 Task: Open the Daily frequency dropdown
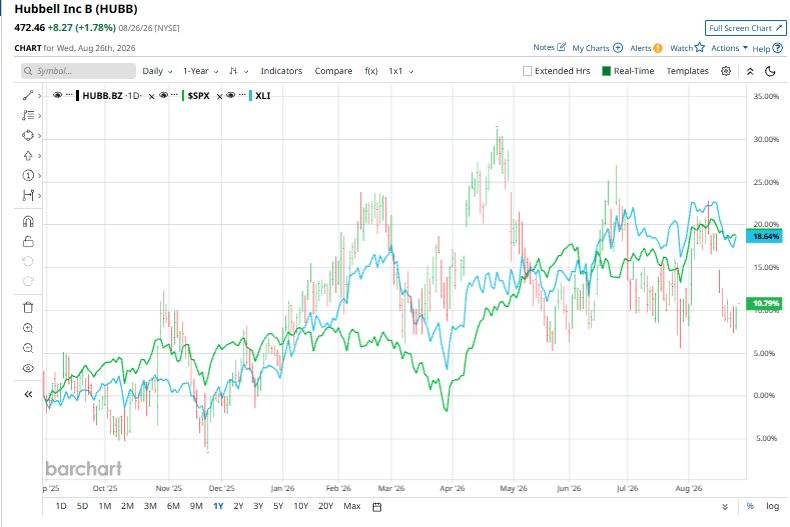pyautogui.click(x=157, y=71)
